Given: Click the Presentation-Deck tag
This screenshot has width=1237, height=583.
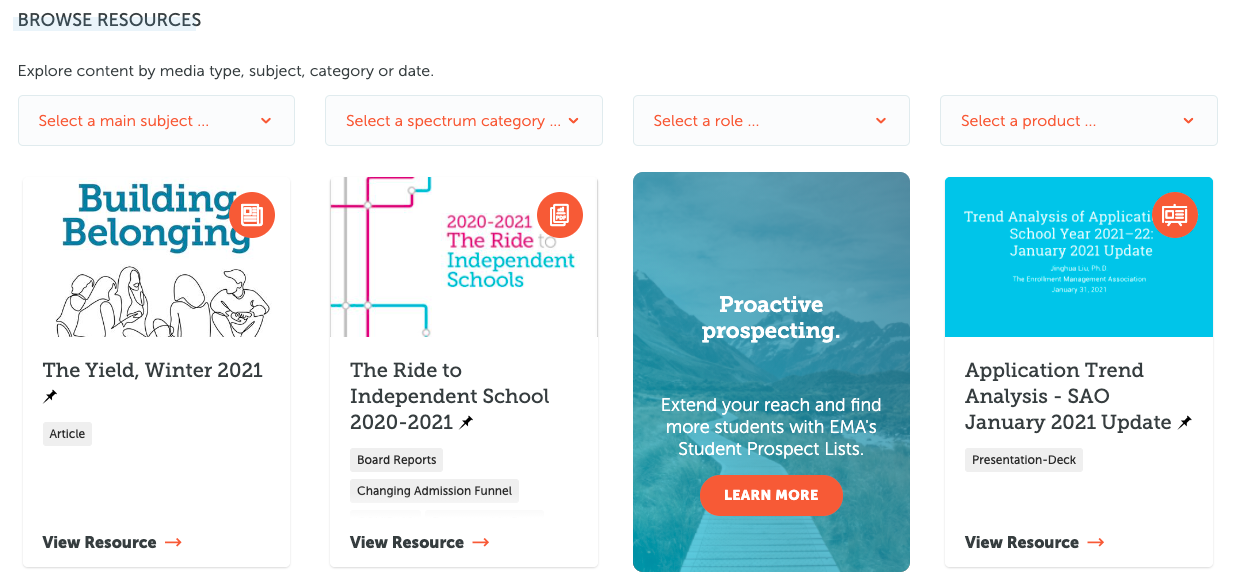Looking at the screenshot, I should 1024,460.
